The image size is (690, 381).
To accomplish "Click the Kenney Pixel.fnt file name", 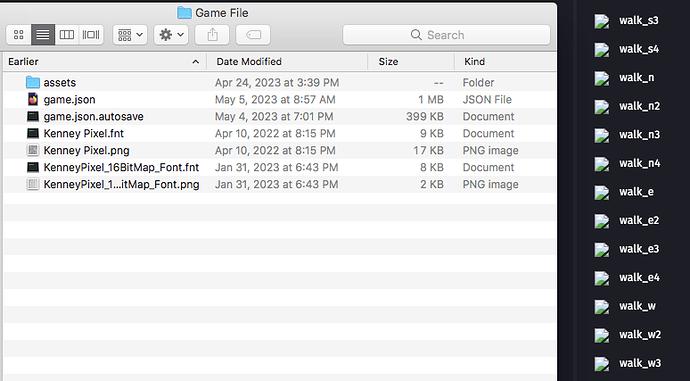I will 84,133.
